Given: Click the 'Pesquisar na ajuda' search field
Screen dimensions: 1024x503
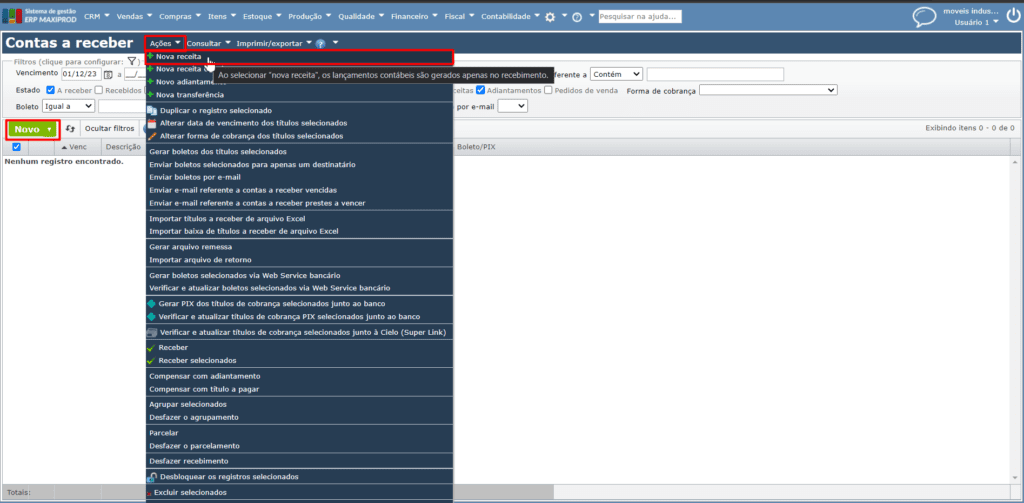Looking at the screenshot, I should point(640,16).
